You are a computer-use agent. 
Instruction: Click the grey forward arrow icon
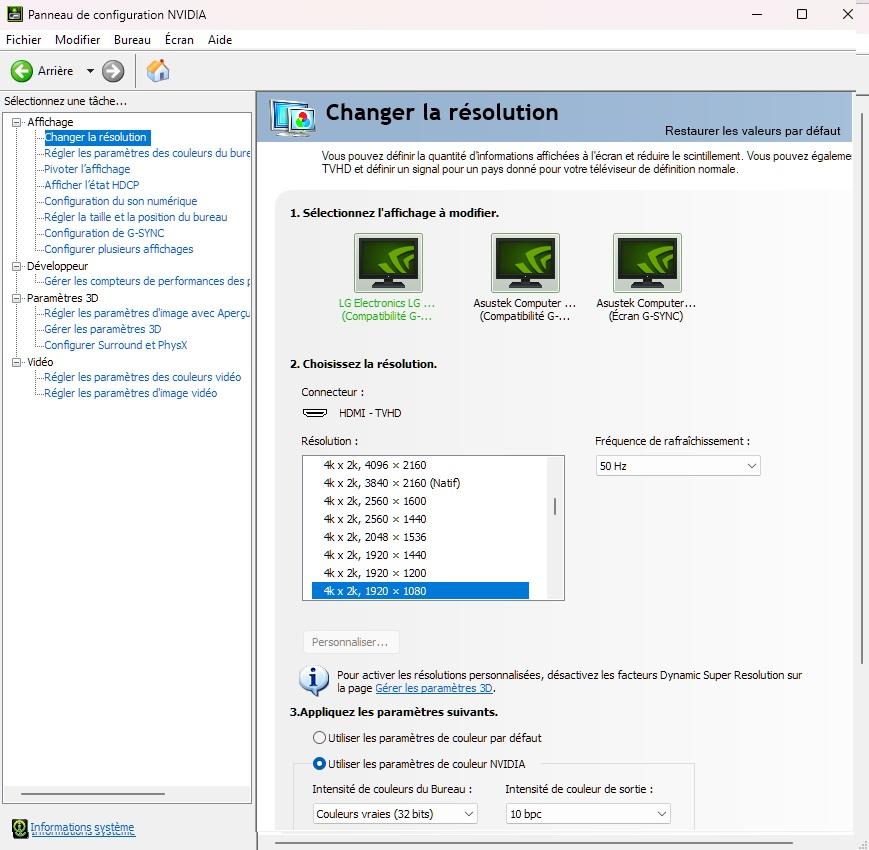(113, 71)
